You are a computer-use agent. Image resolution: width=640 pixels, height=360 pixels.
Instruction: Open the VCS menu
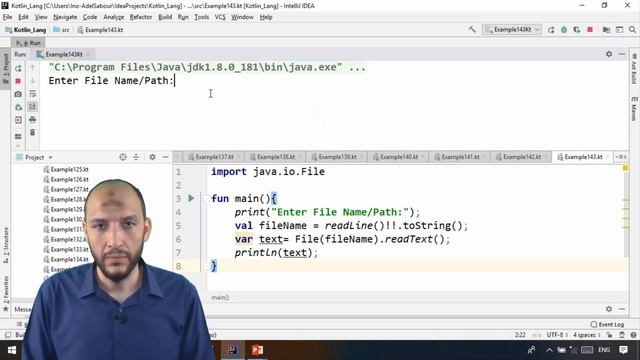(x=220, y=17)
